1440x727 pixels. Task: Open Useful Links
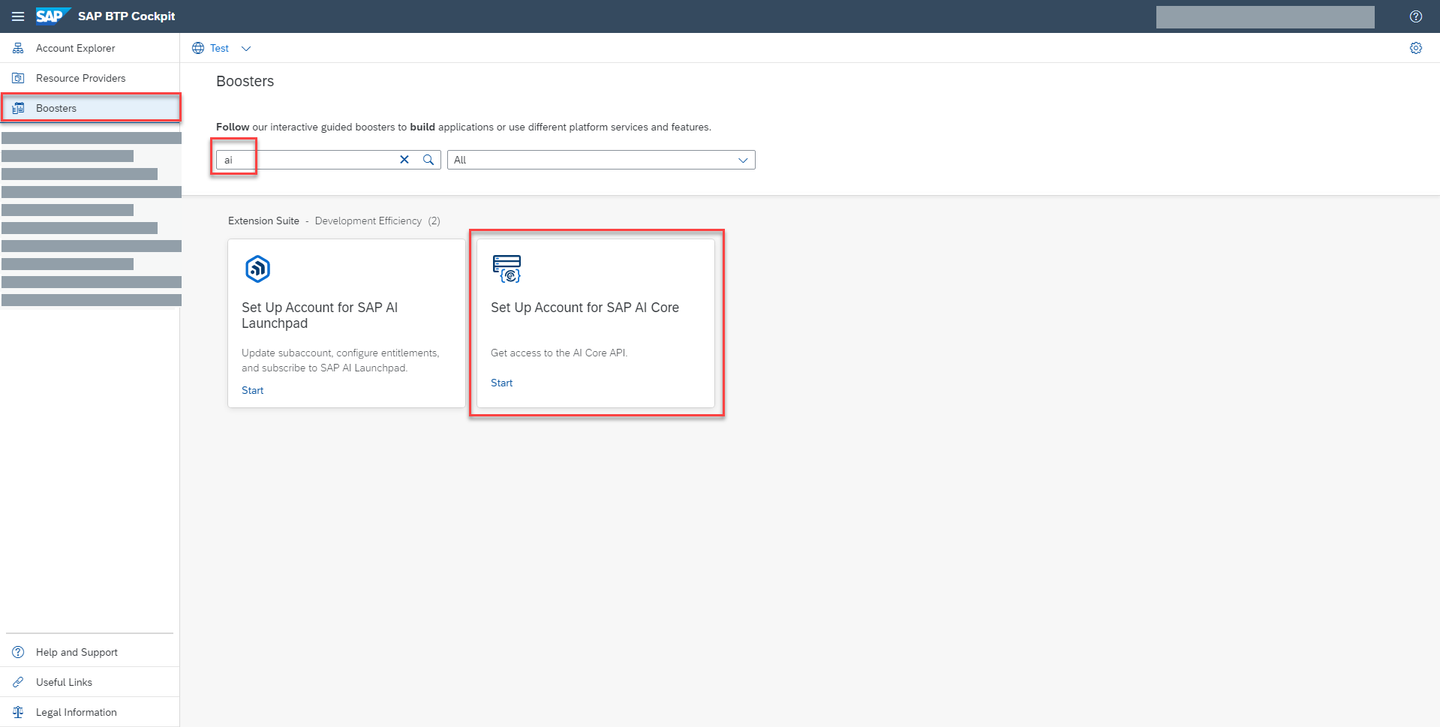(90, 682)
